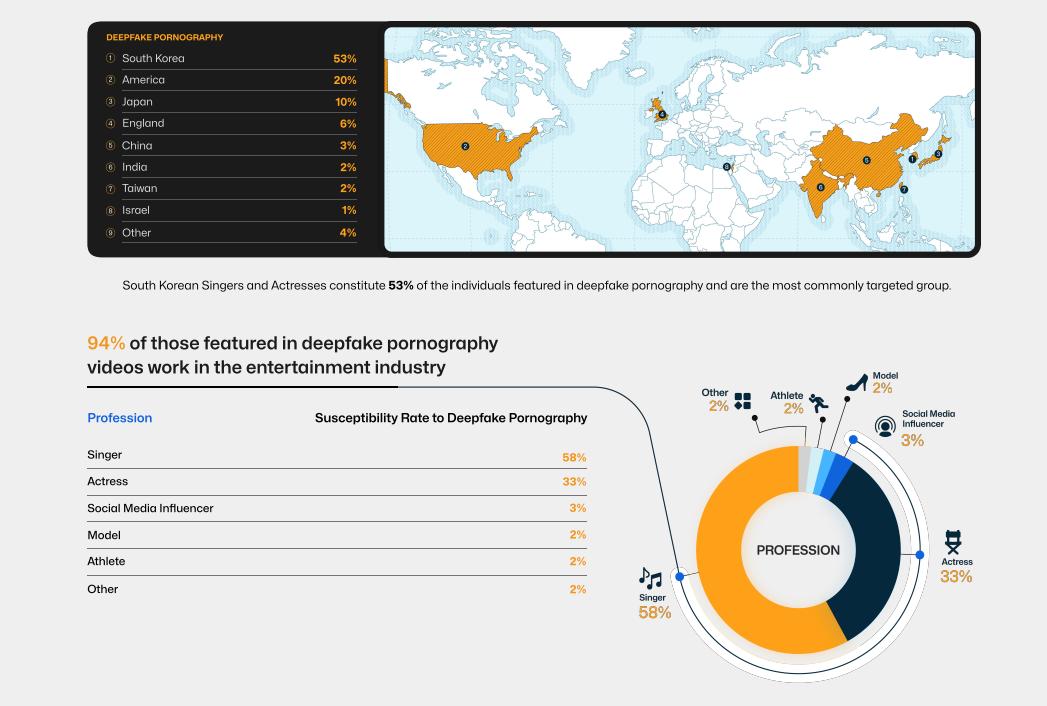Click the 3% below Social Media Influencer callout
The image size is (1047, 706).
(x=912, y=441)
